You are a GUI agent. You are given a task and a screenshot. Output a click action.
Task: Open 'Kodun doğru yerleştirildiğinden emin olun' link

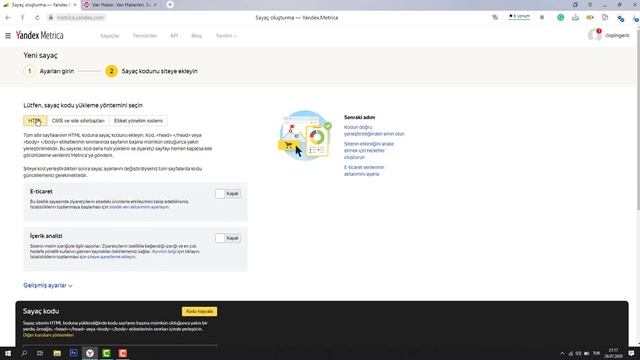tap(374, 131)
